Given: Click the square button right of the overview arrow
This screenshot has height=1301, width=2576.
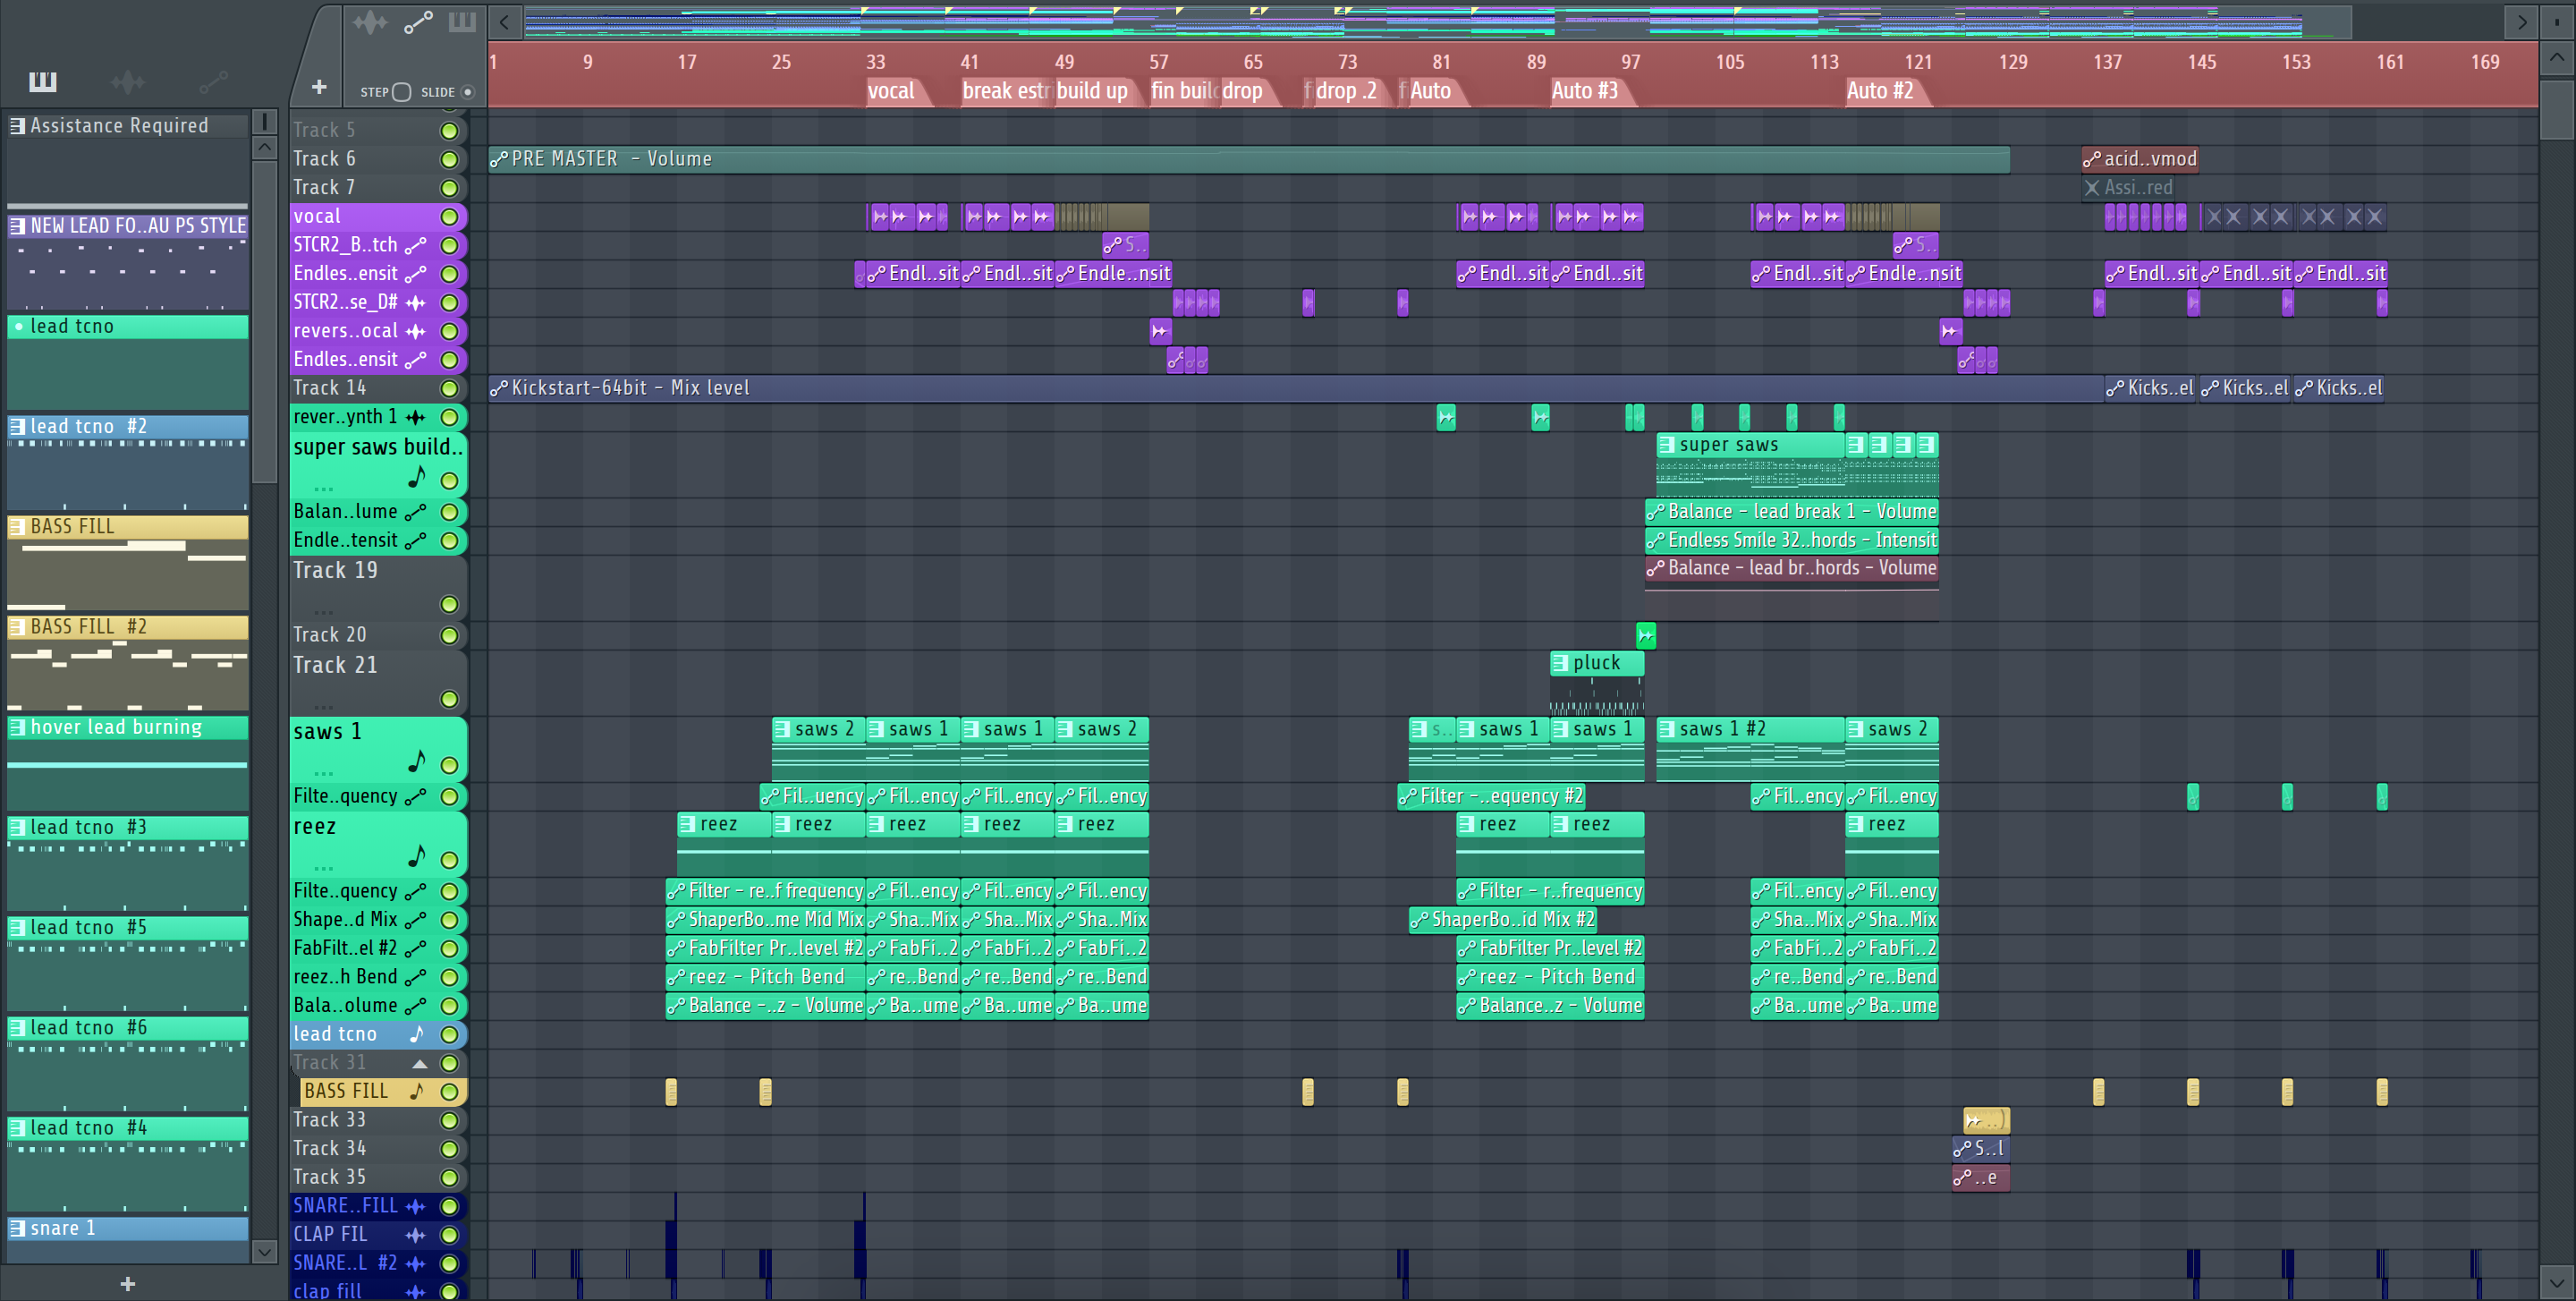Looking at the screenshot, I should point(2556,21).
